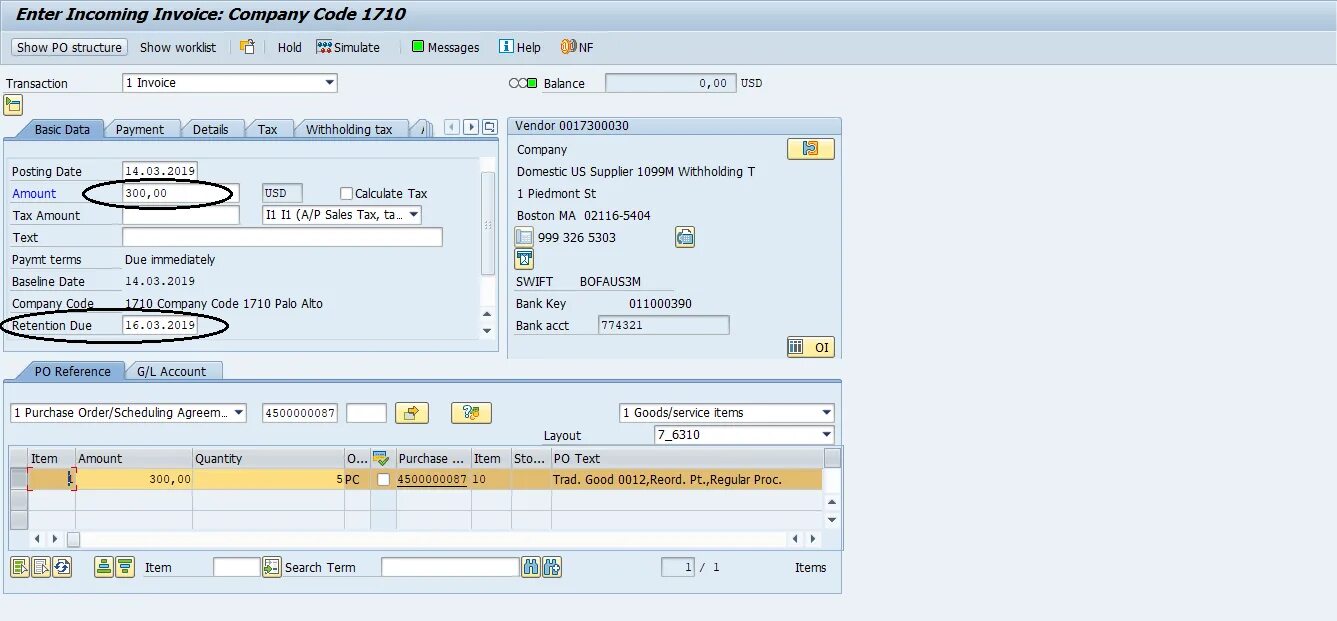Click the purchase order number input field 4500000087

299,412
